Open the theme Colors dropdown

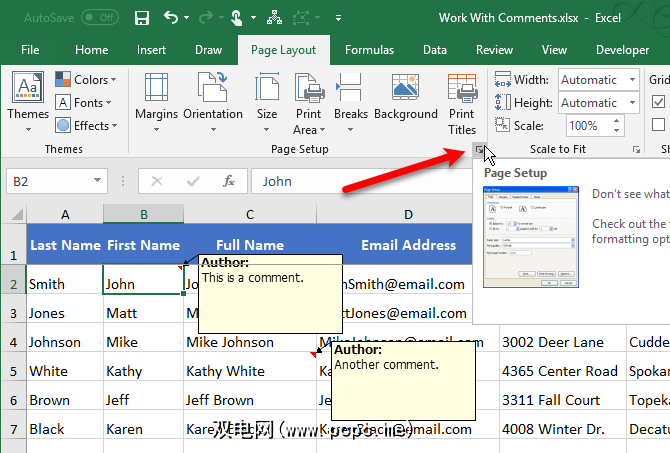tap(86, 80)
